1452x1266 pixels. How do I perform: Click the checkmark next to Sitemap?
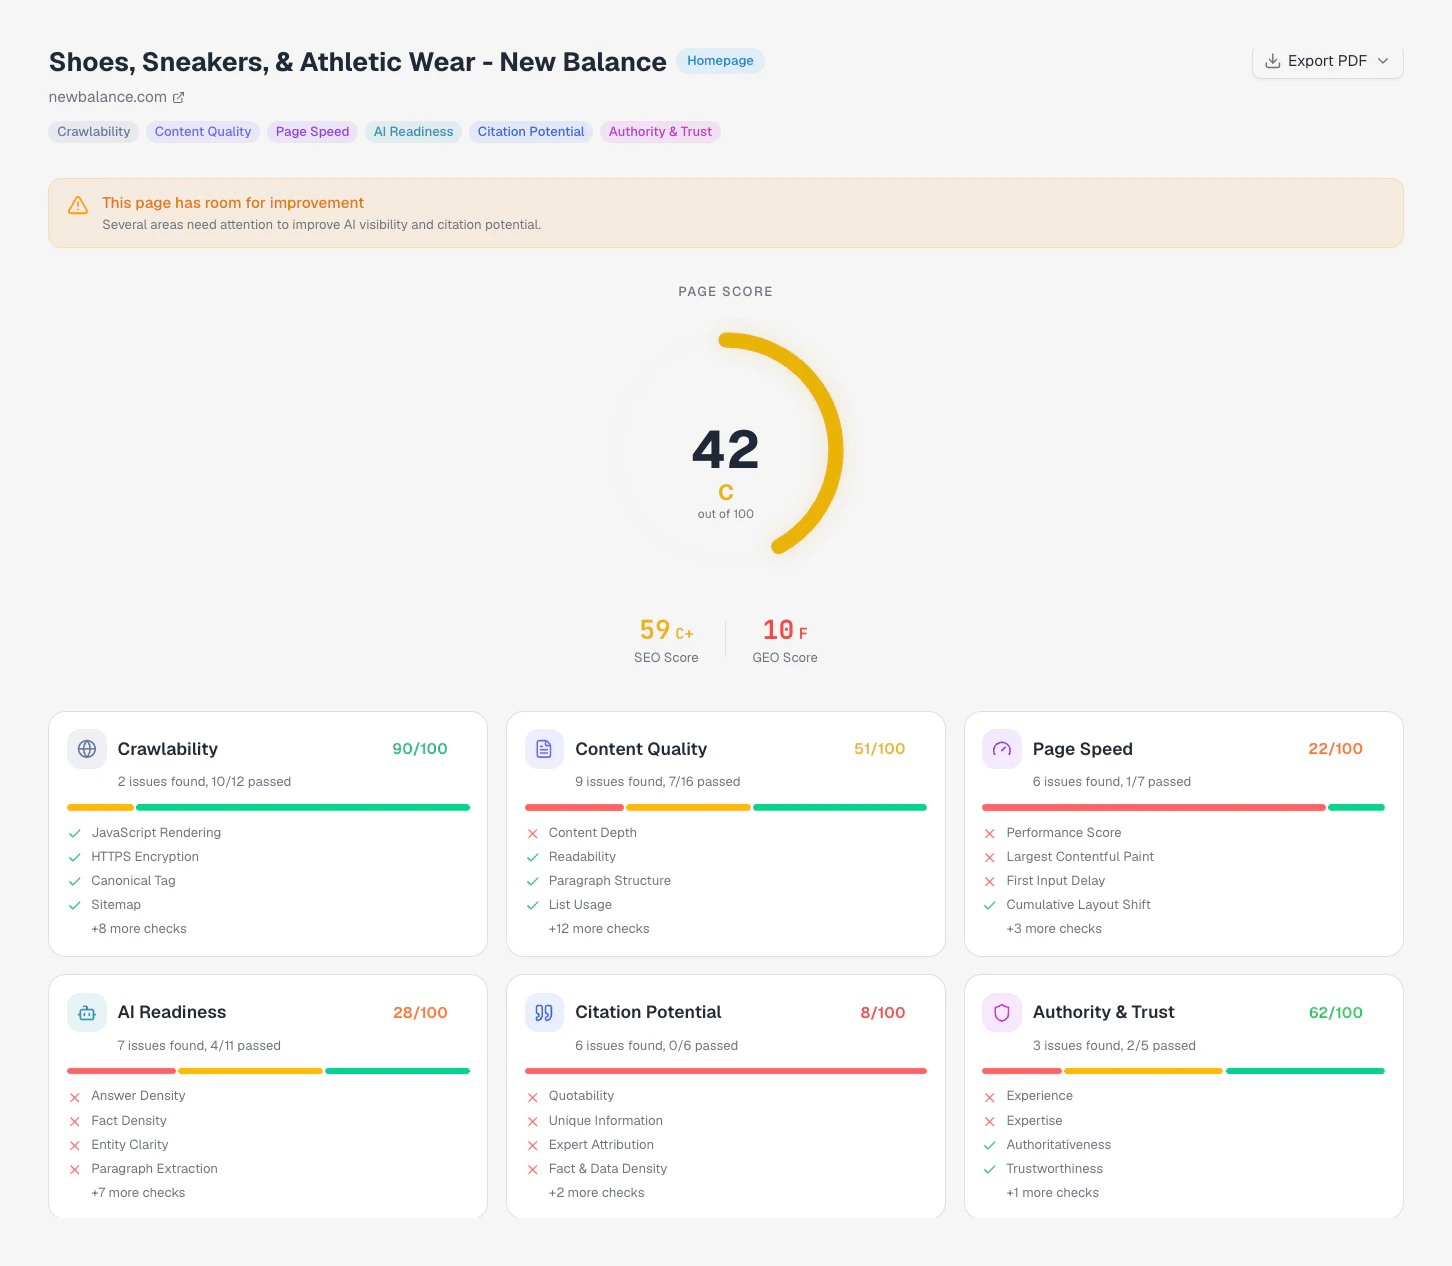tap(74, 905)
